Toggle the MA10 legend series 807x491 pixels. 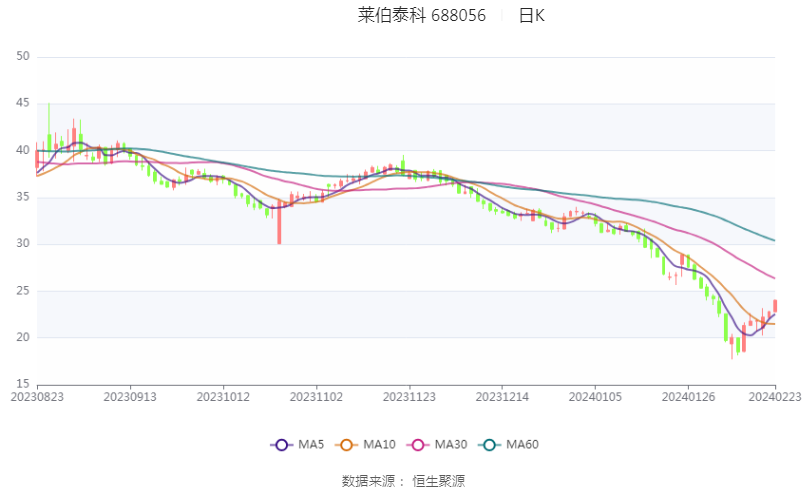pos(365,445)
